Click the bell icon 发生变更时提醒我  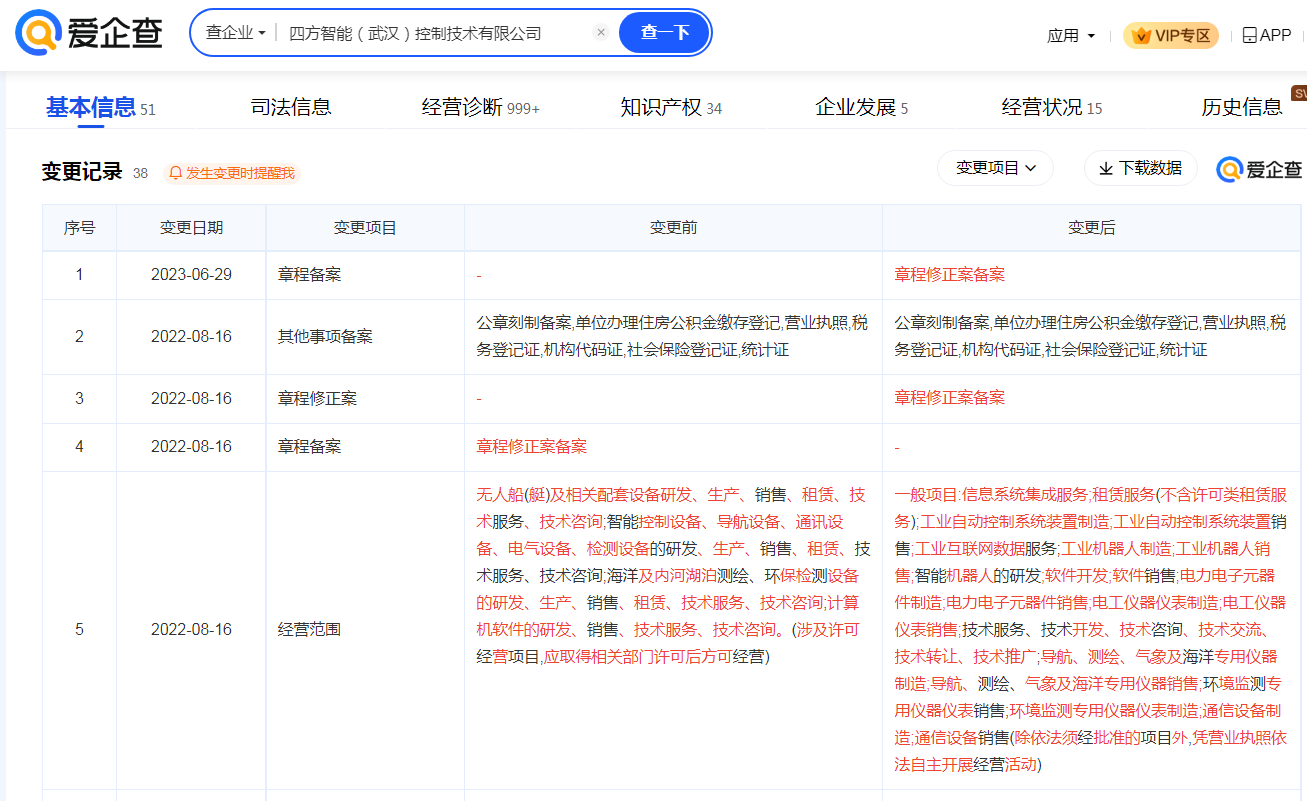tap(231, 173)
